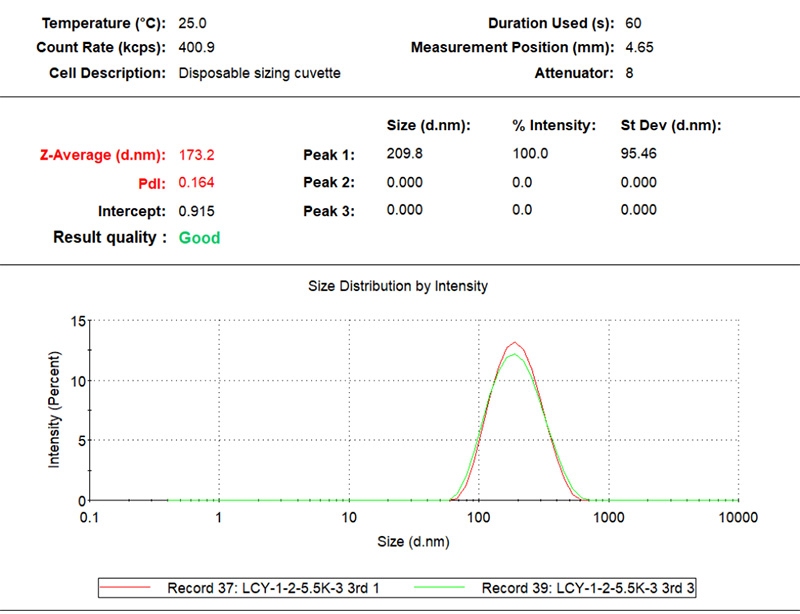The image size is (800, 614).
Task: Click the green Good result quality text
Action: pos(199,238)
